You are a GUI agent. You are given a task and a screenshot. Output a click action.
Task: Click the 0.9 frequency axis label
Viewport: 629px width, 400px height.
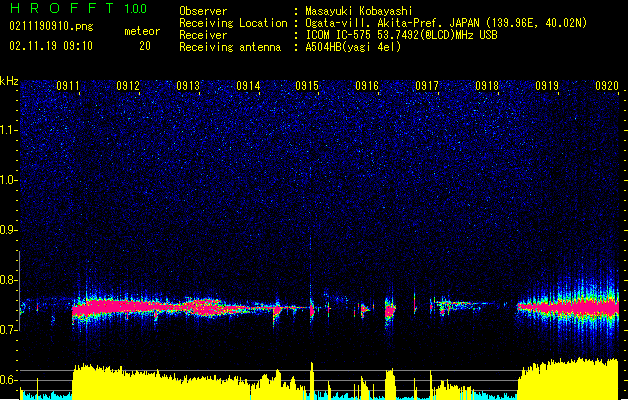(x=9, y=230)
